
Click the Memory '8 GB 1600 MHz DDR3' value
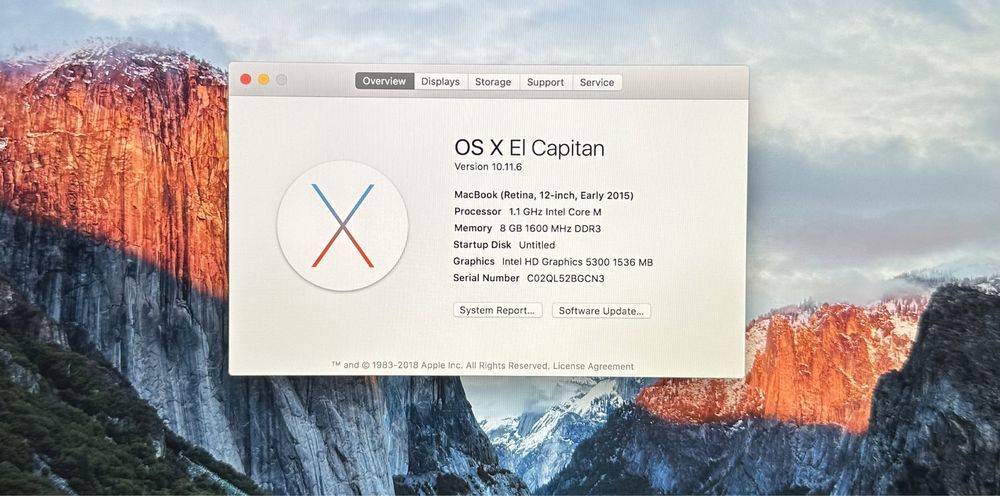[x=550, y=228]
